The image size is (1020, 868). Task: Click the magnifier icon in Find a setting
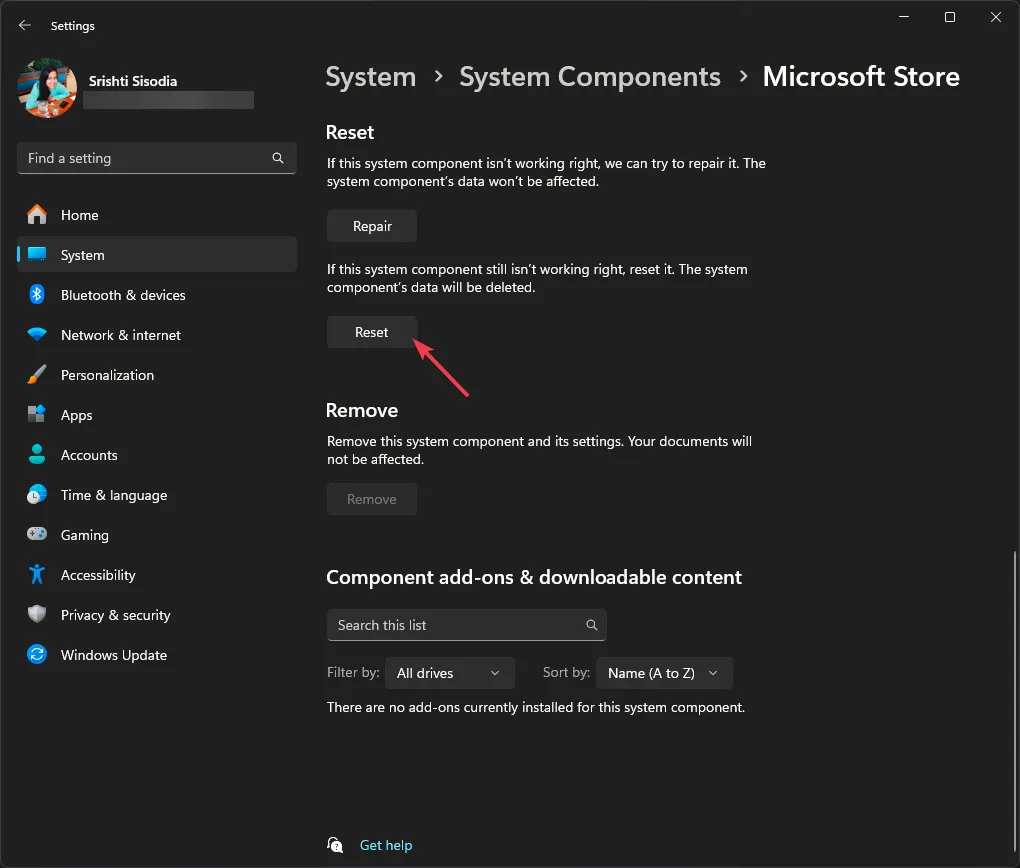pyautogui.click(x=278, y=158)
